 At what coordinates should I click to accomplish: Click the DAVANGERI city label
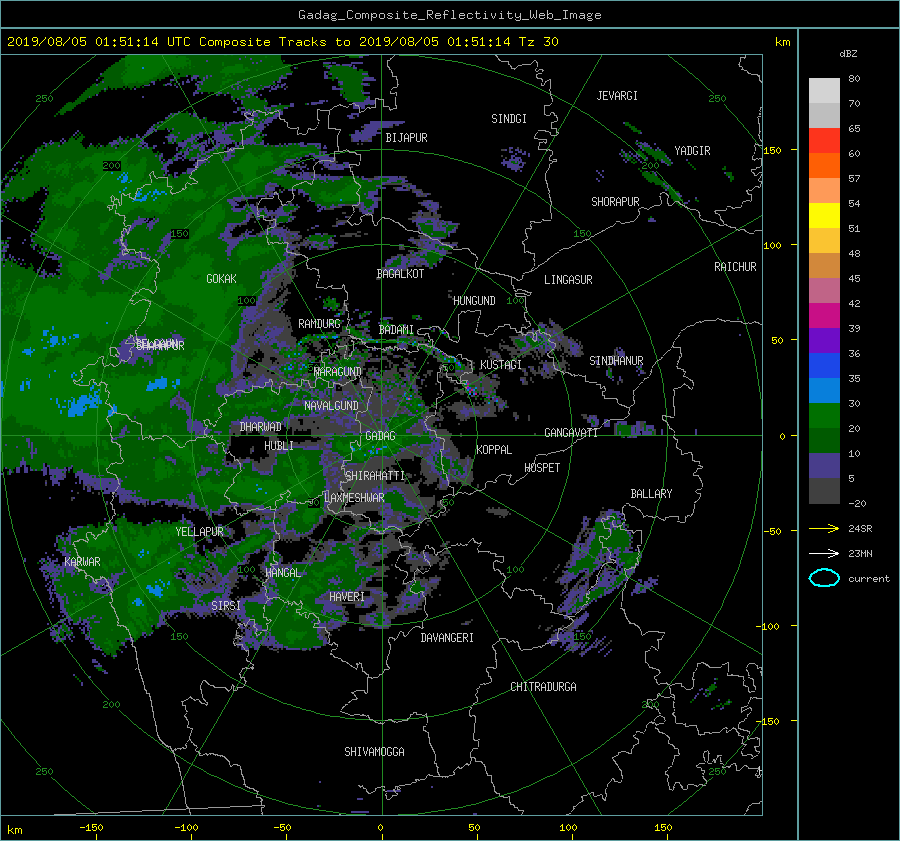coord(447,638)
